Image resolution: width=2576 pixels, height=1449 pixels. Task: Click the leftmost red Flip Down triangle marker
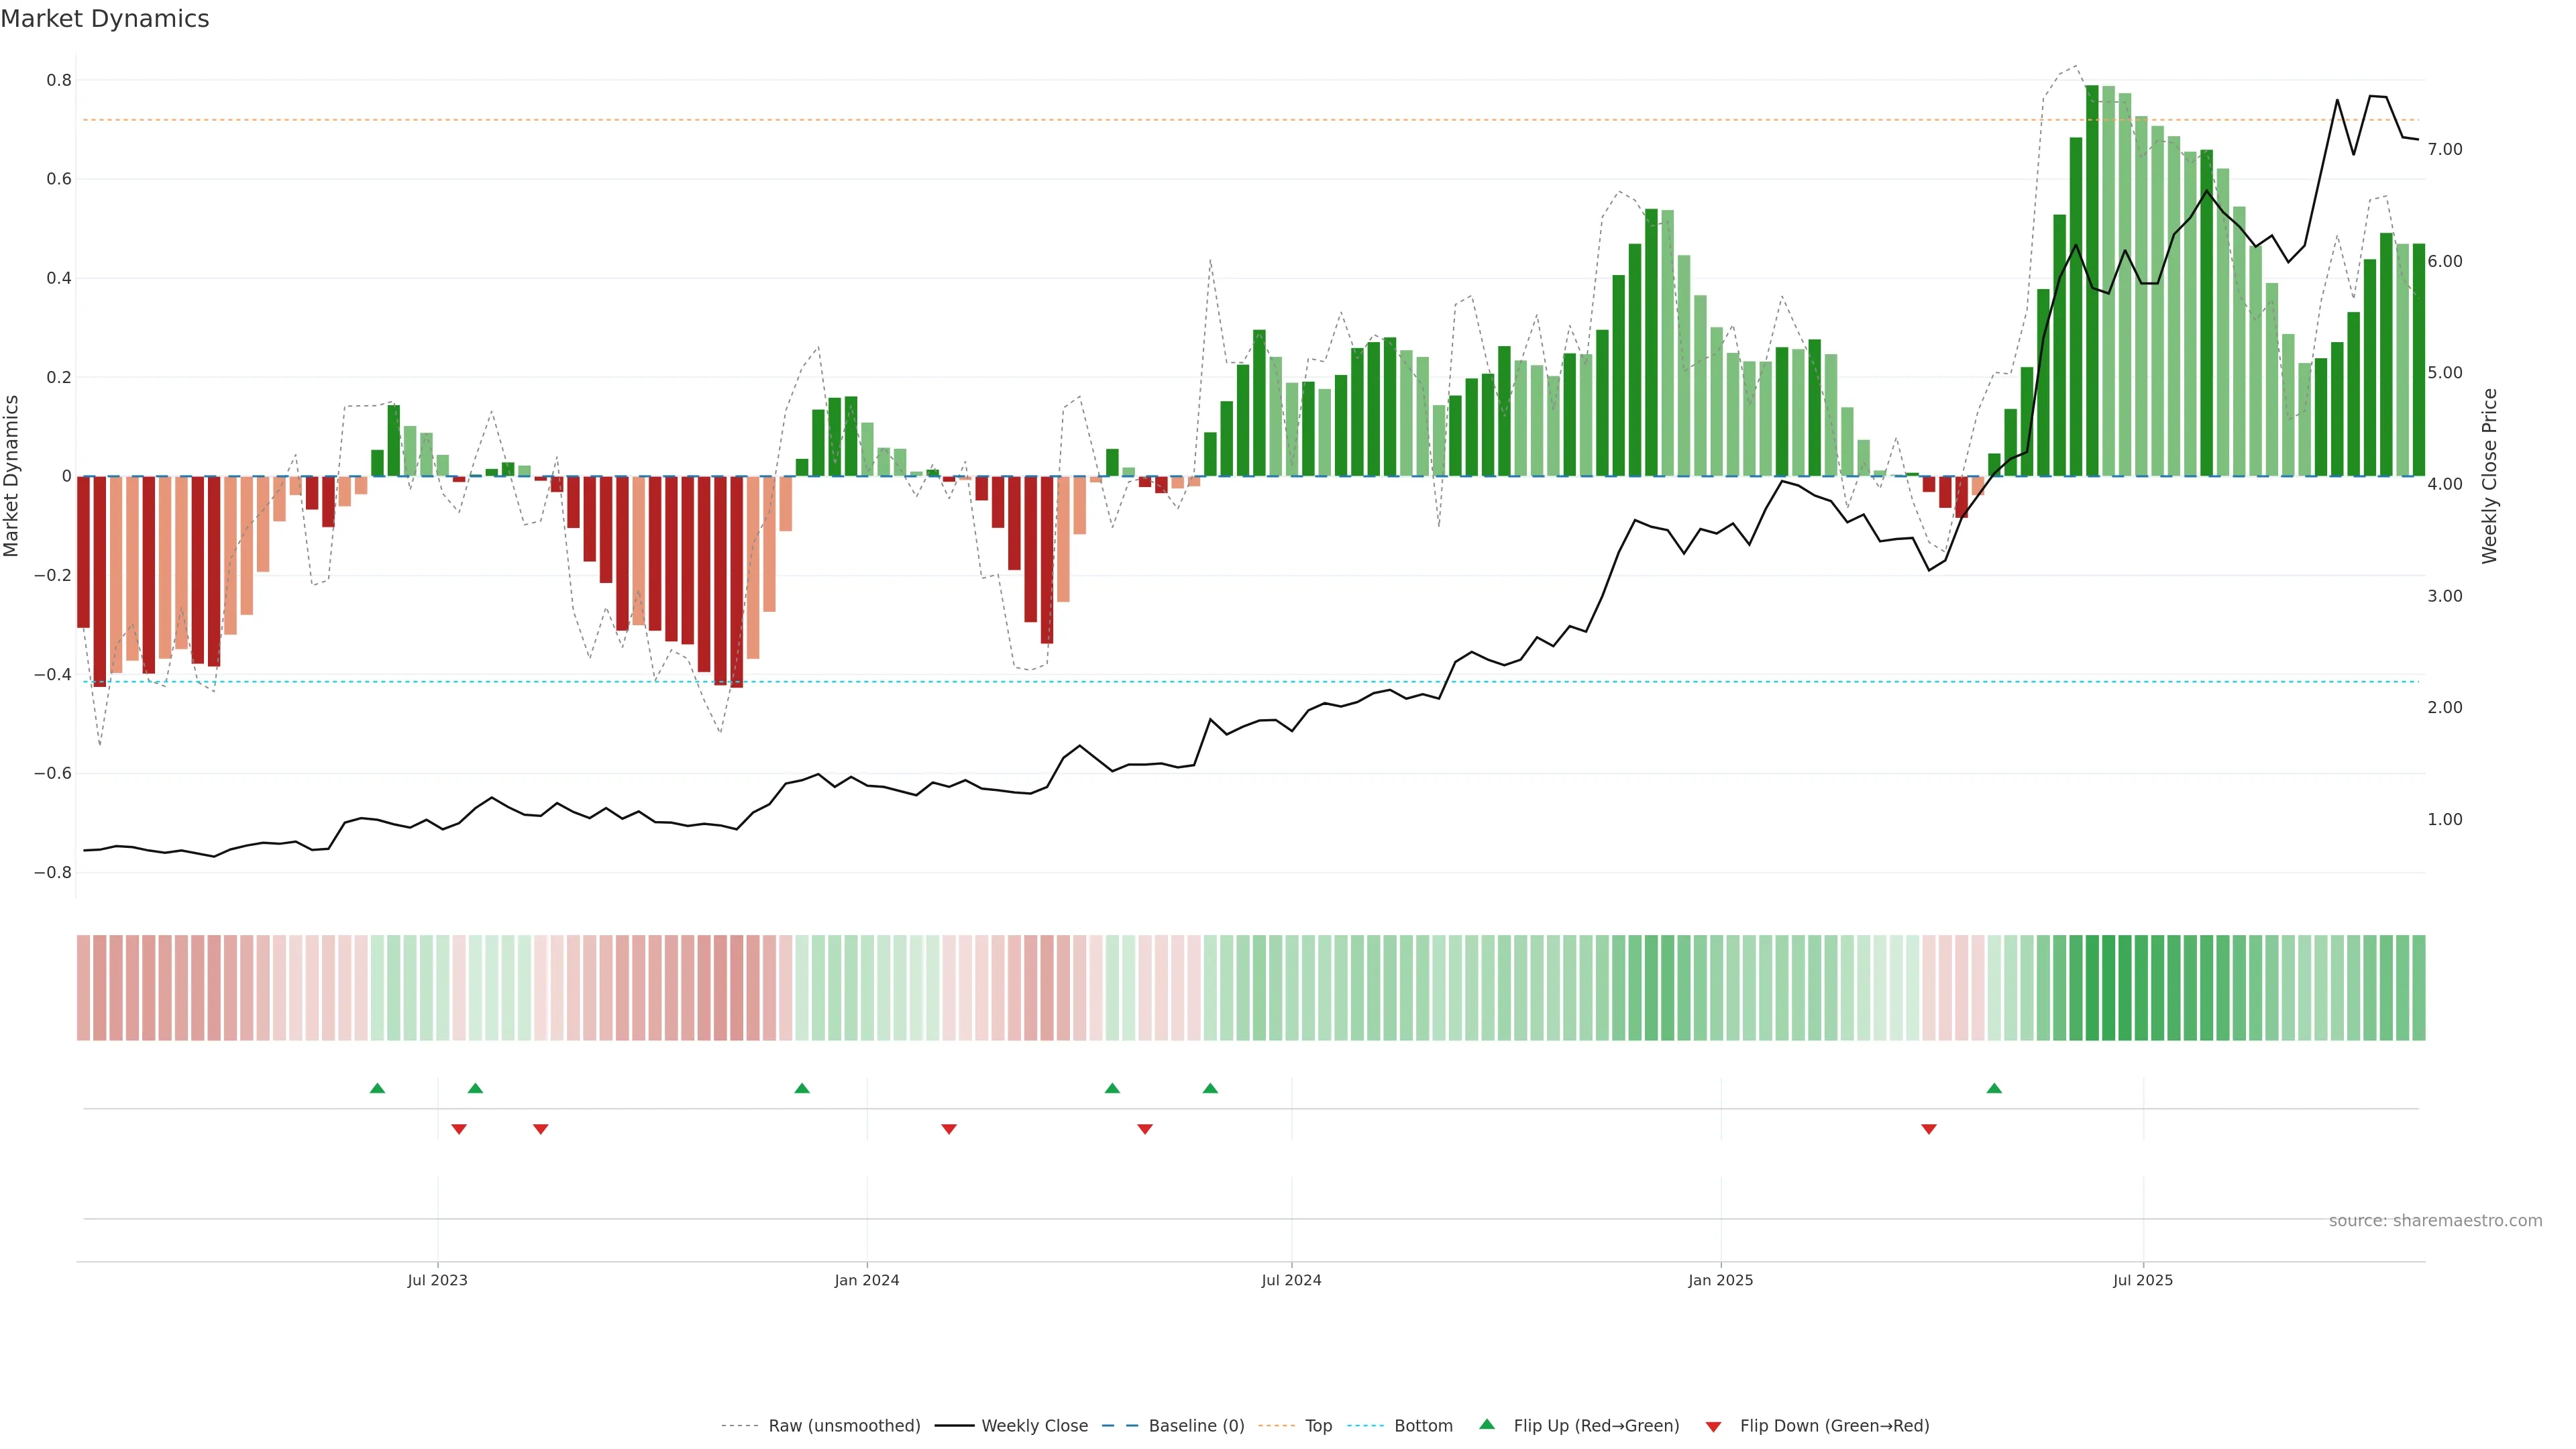[459, 1129]
